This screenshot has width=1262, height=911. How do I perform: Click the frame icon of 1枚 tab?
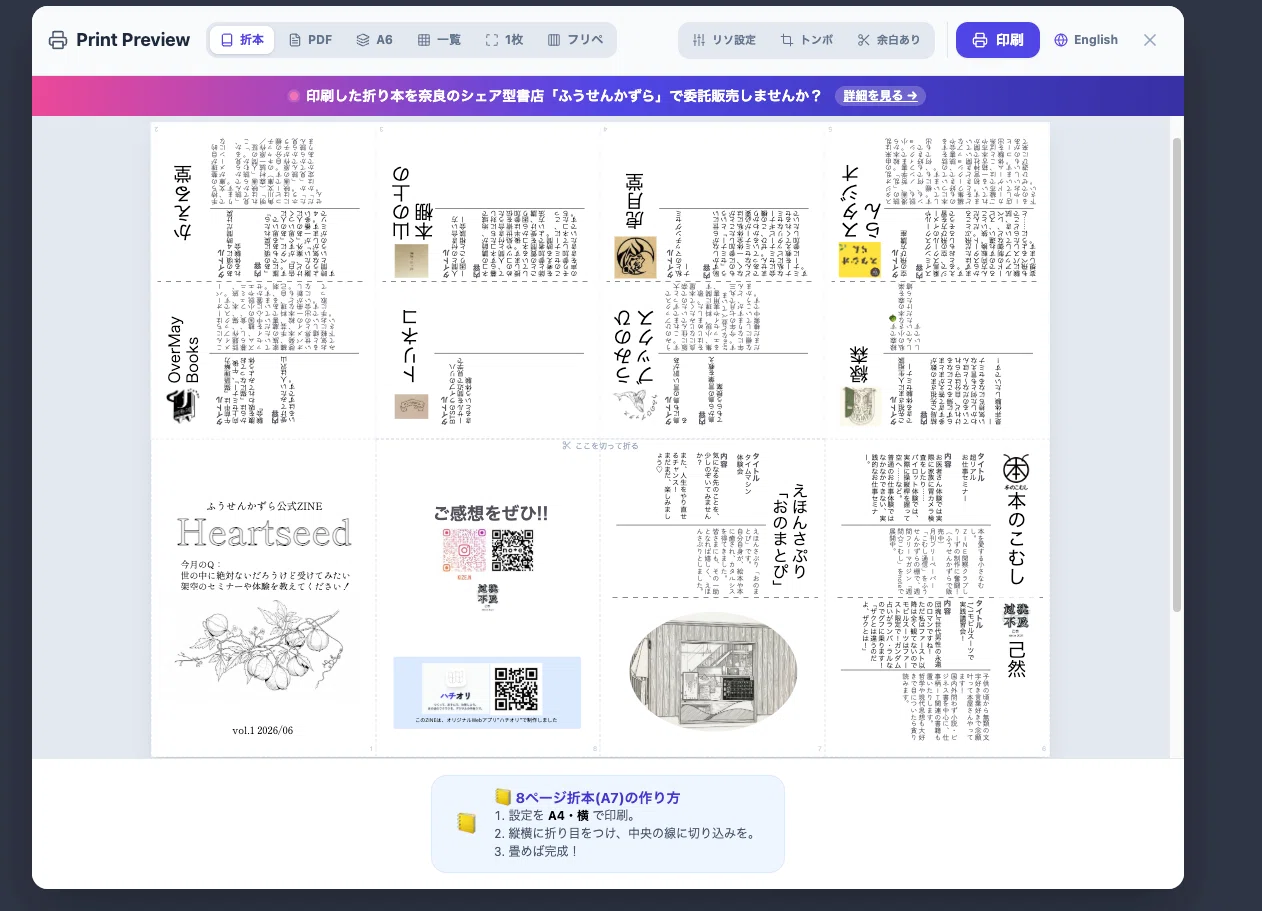tap(492, 40)
